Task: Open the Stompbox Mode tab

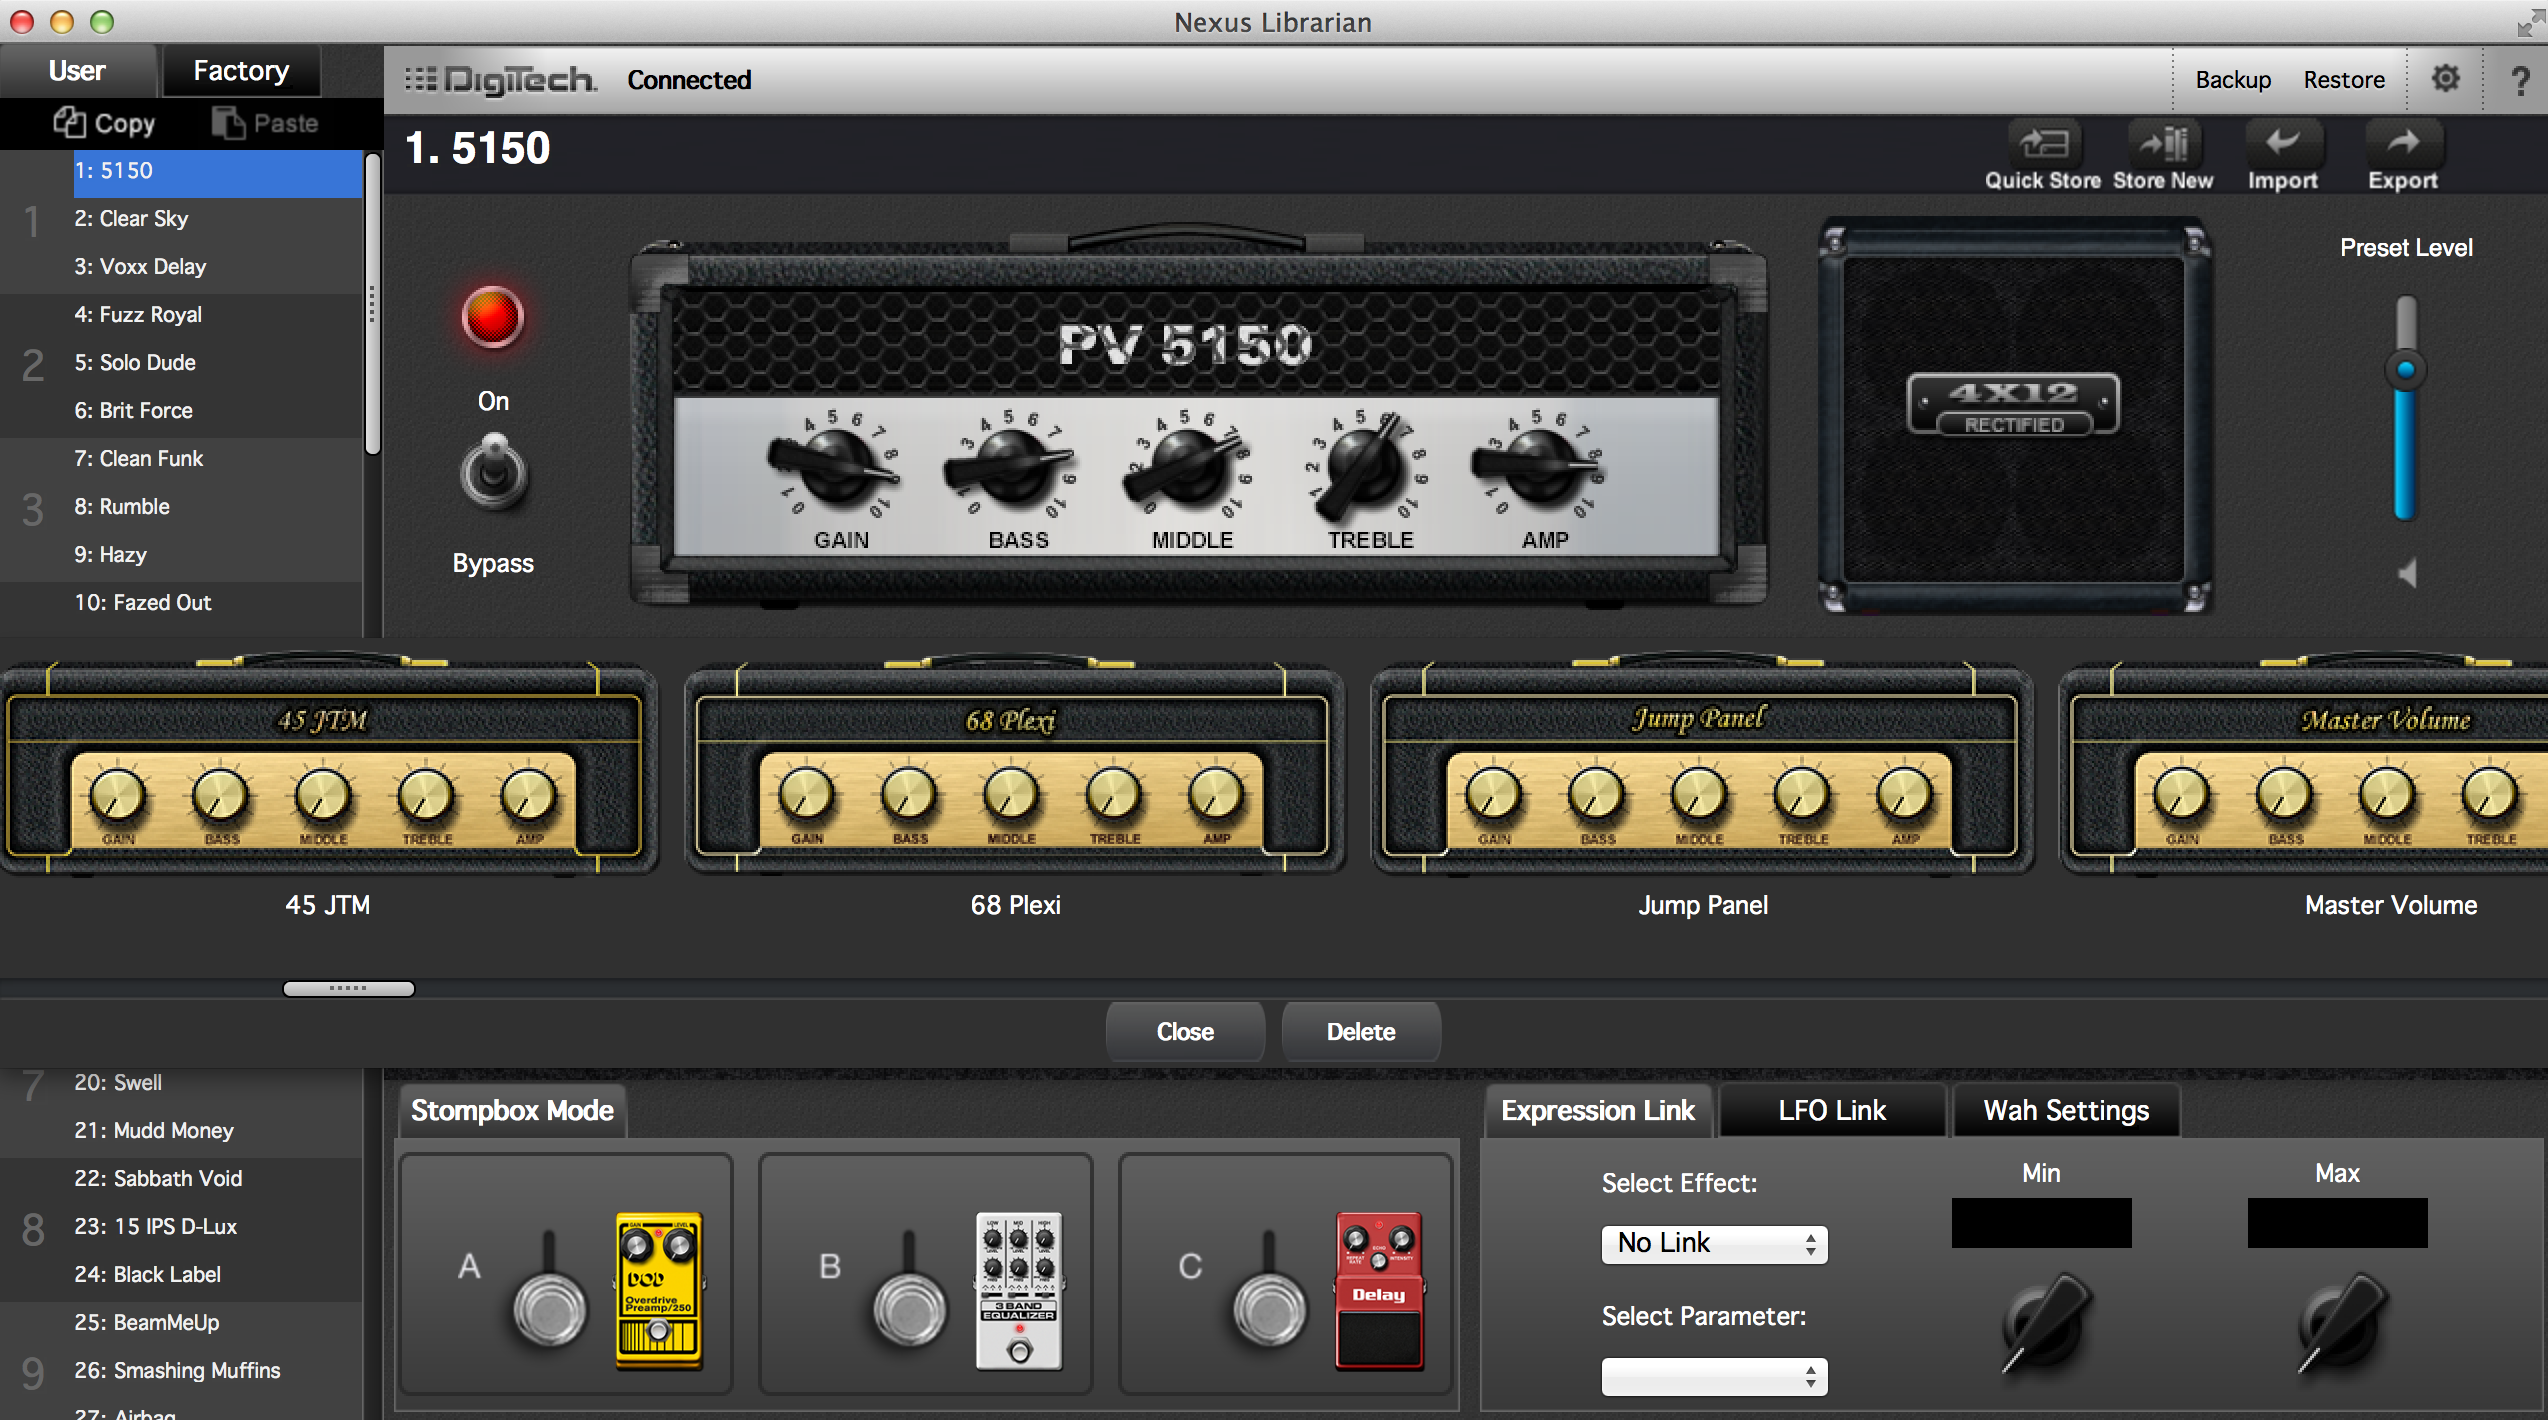Action: pos(512,1110)
